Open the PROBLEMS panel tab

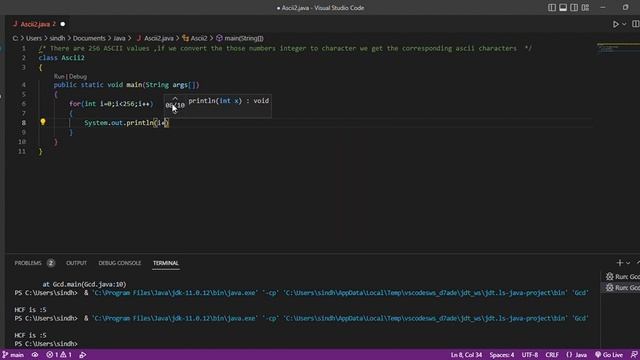pos(28,263)
